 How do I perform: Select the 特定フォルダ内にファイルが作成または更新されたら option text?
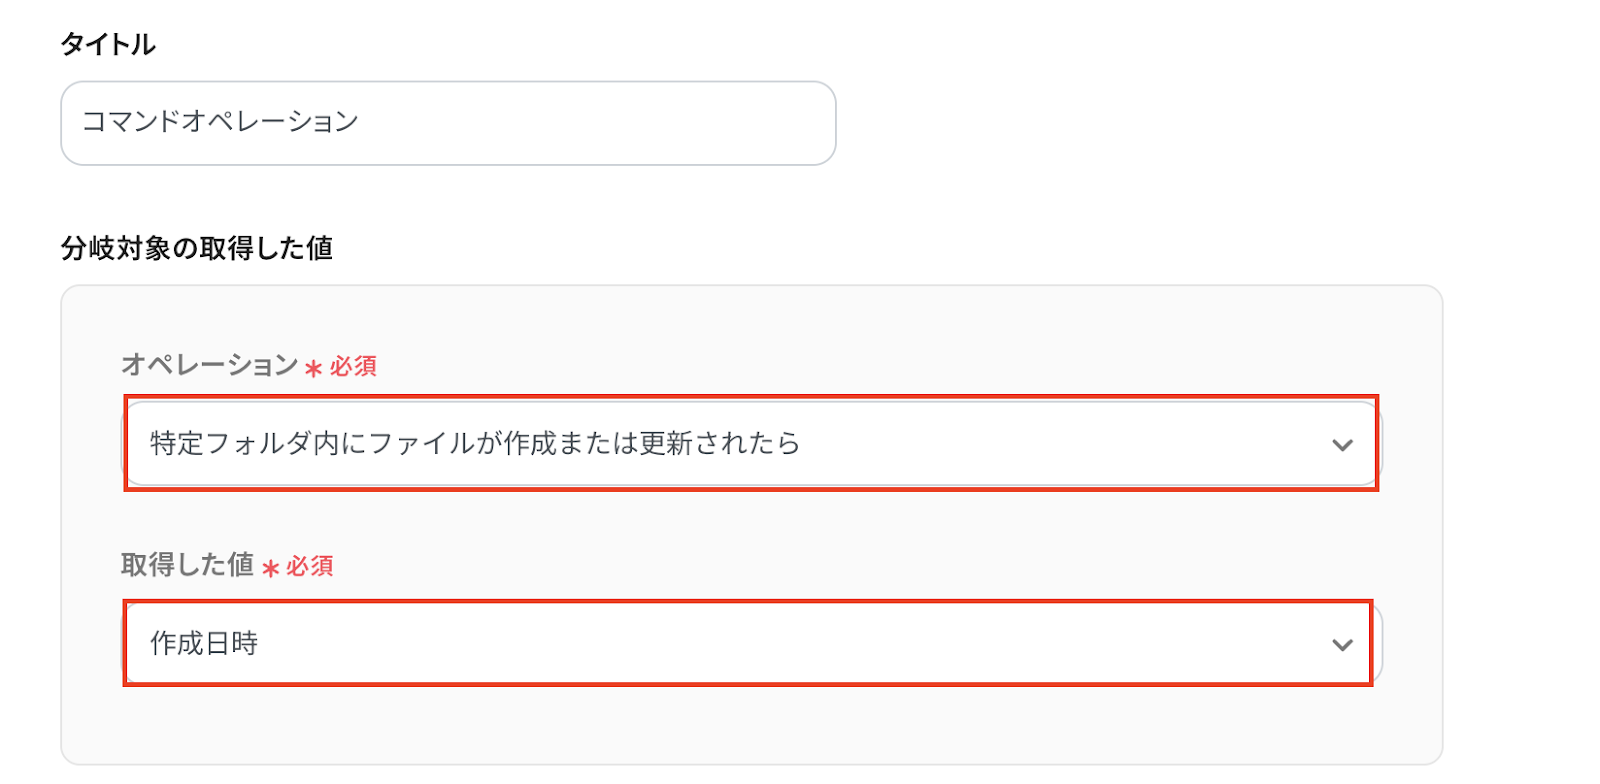tap(475, 443)
